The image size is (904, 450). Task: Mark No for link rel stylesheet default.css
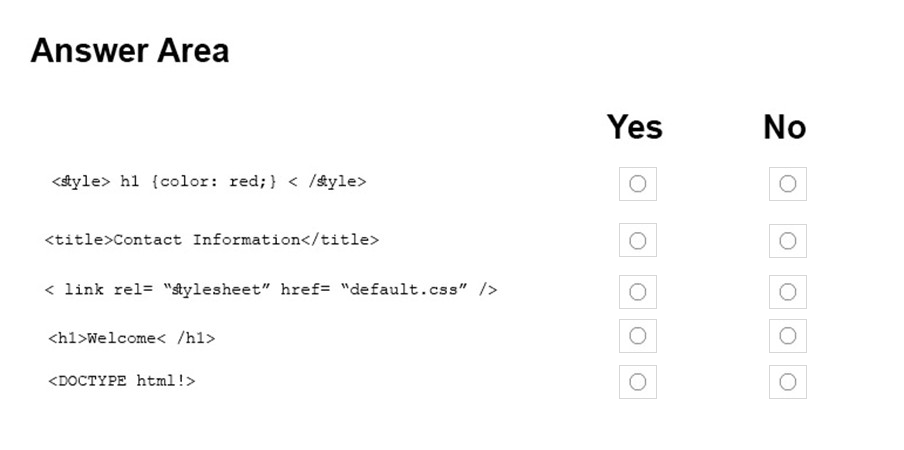tap(788, 292)
